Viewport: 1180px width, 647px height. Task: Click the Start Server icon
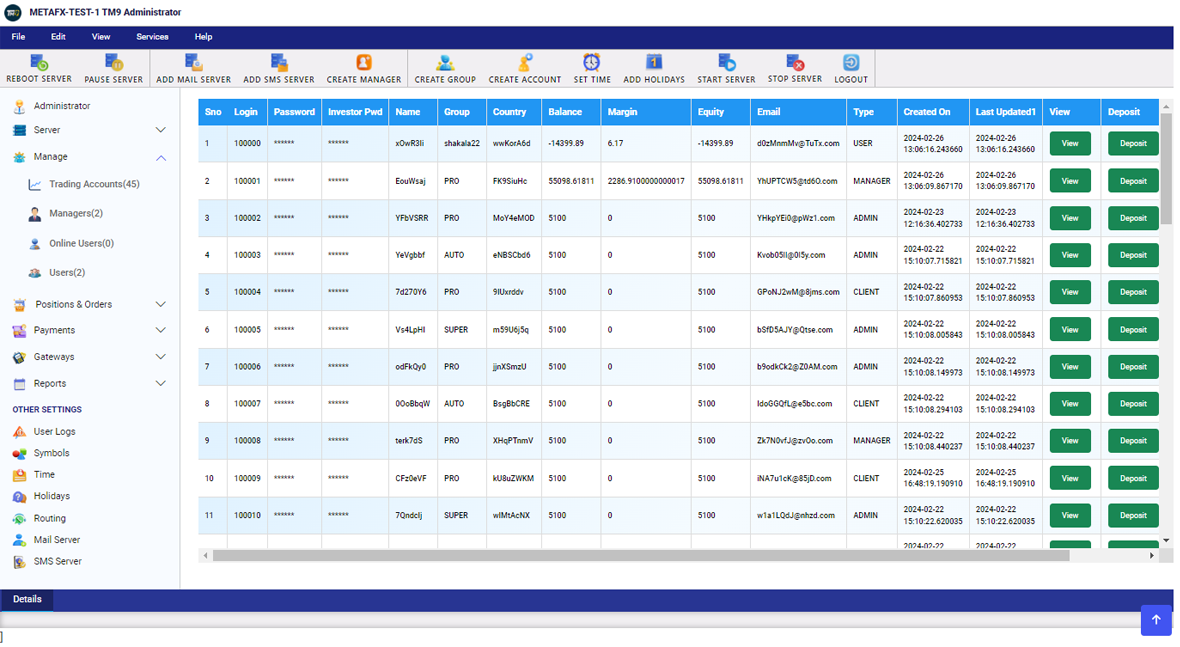[726, 63]
